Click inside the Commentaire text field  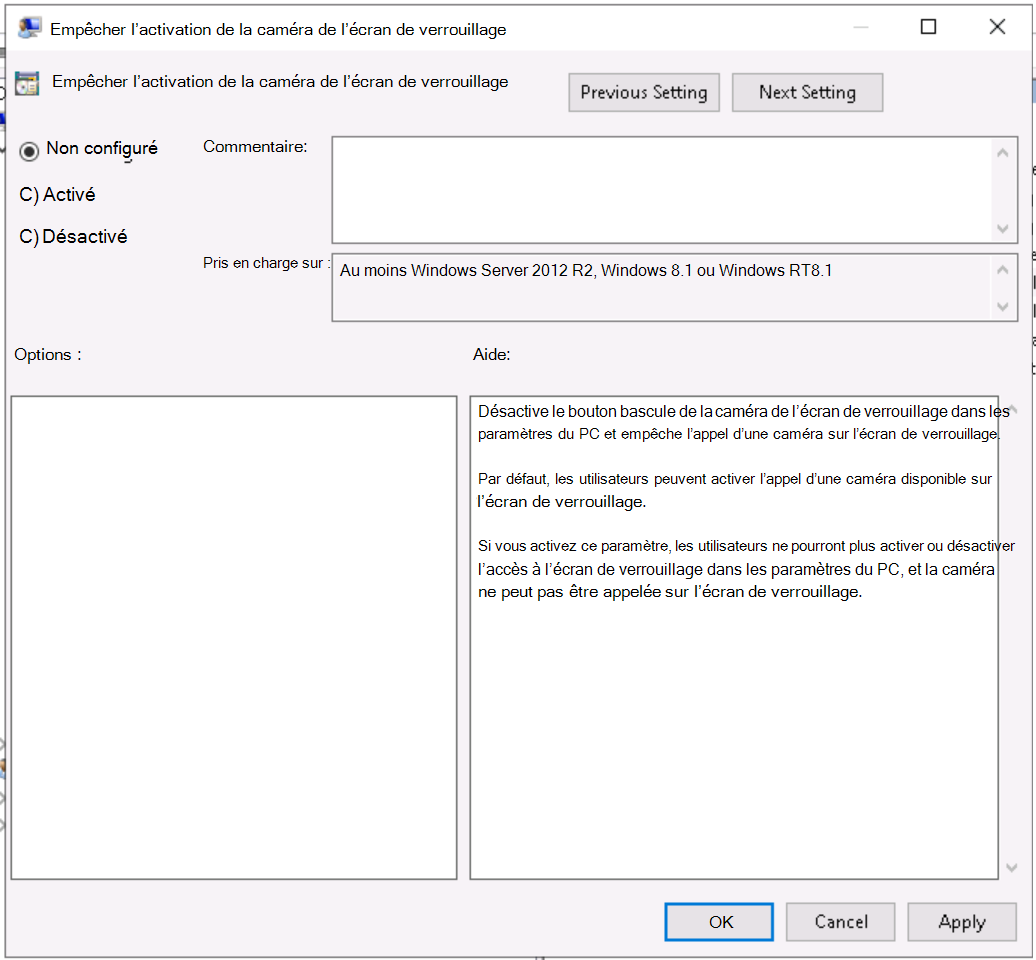point(660,190)
